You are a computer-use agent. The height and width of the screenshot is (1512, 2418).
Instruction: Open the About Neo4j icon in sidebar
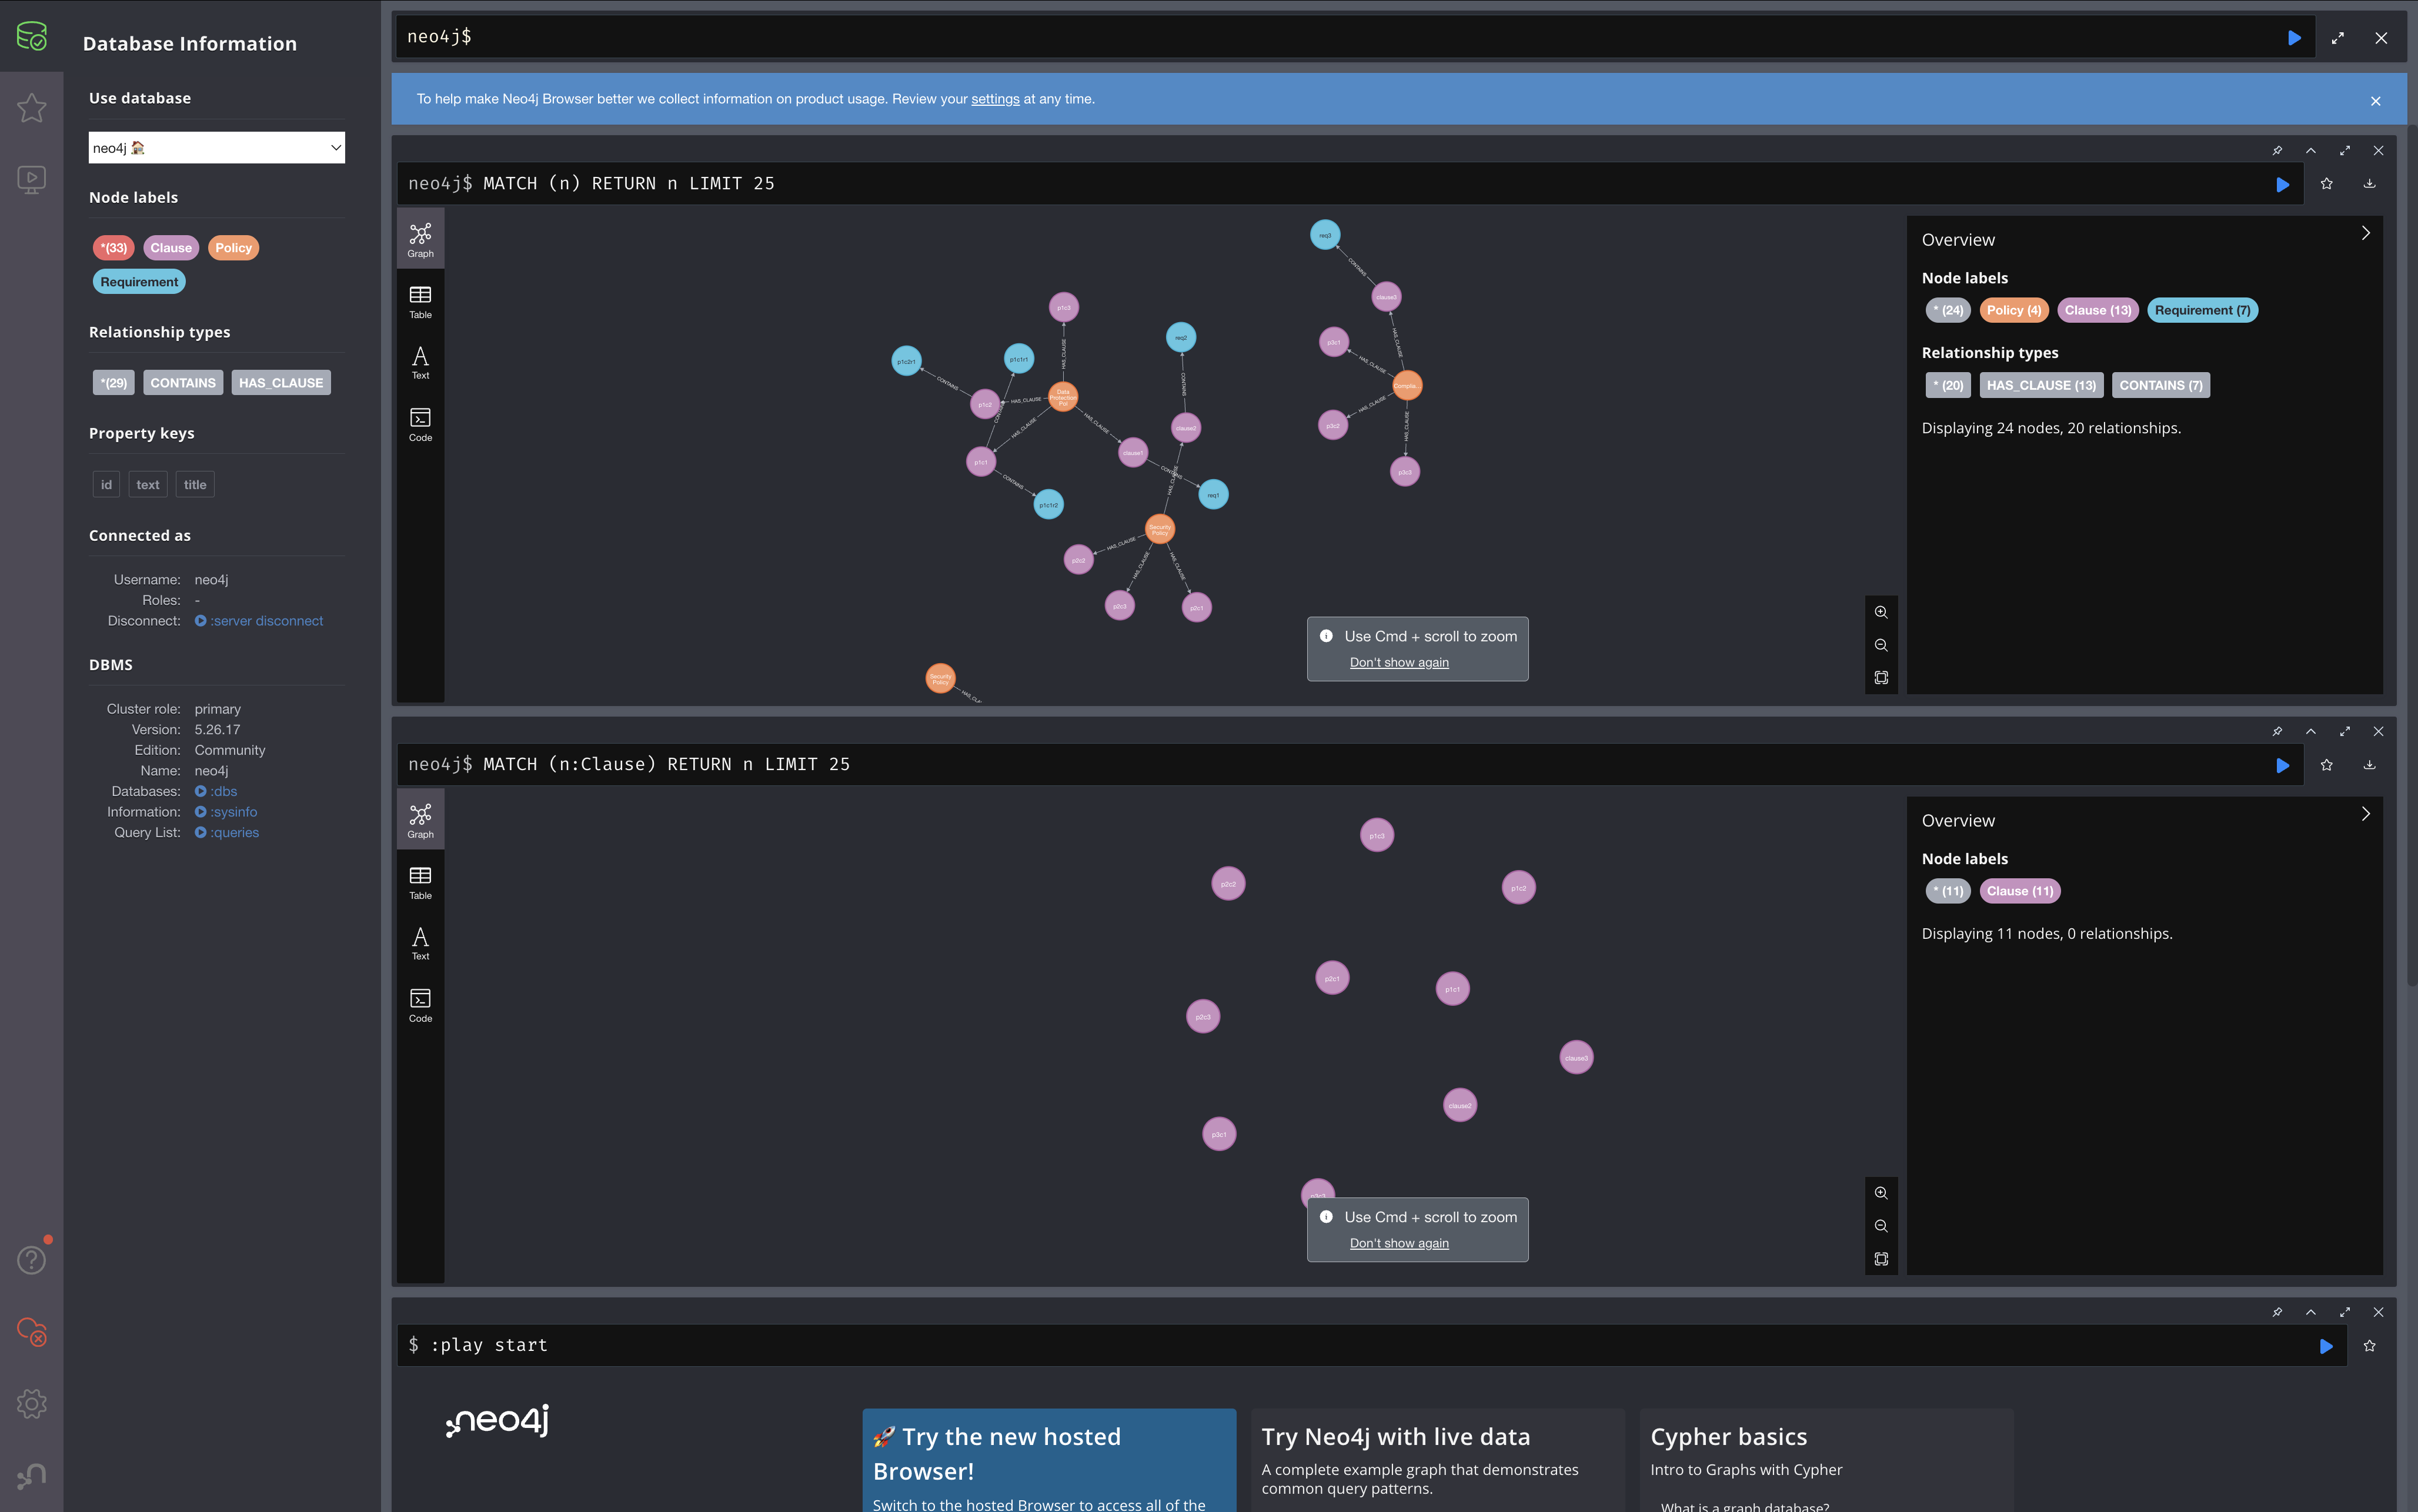pos(32,1476)
